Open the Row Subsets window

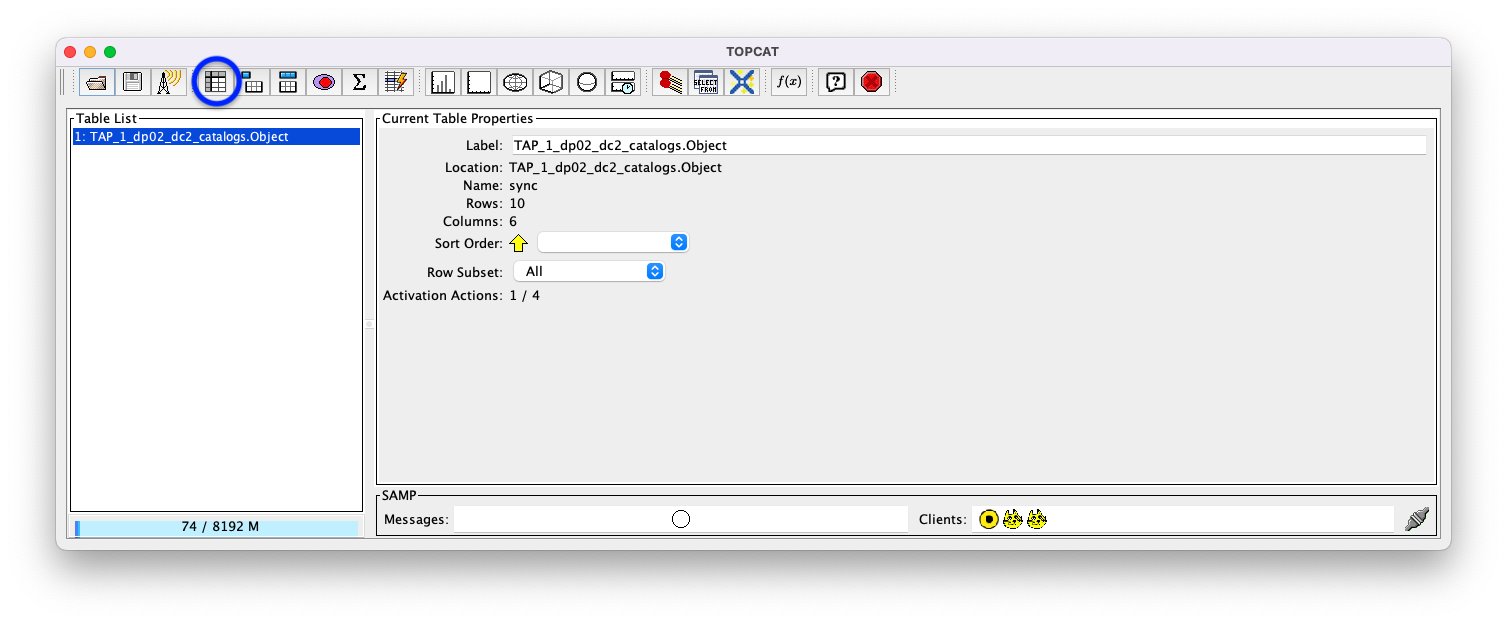[323, 81]
